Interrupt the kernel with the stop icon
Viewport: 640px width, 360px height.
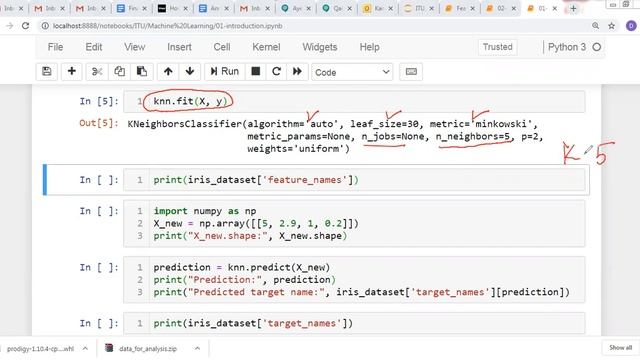tap(256, 71)
